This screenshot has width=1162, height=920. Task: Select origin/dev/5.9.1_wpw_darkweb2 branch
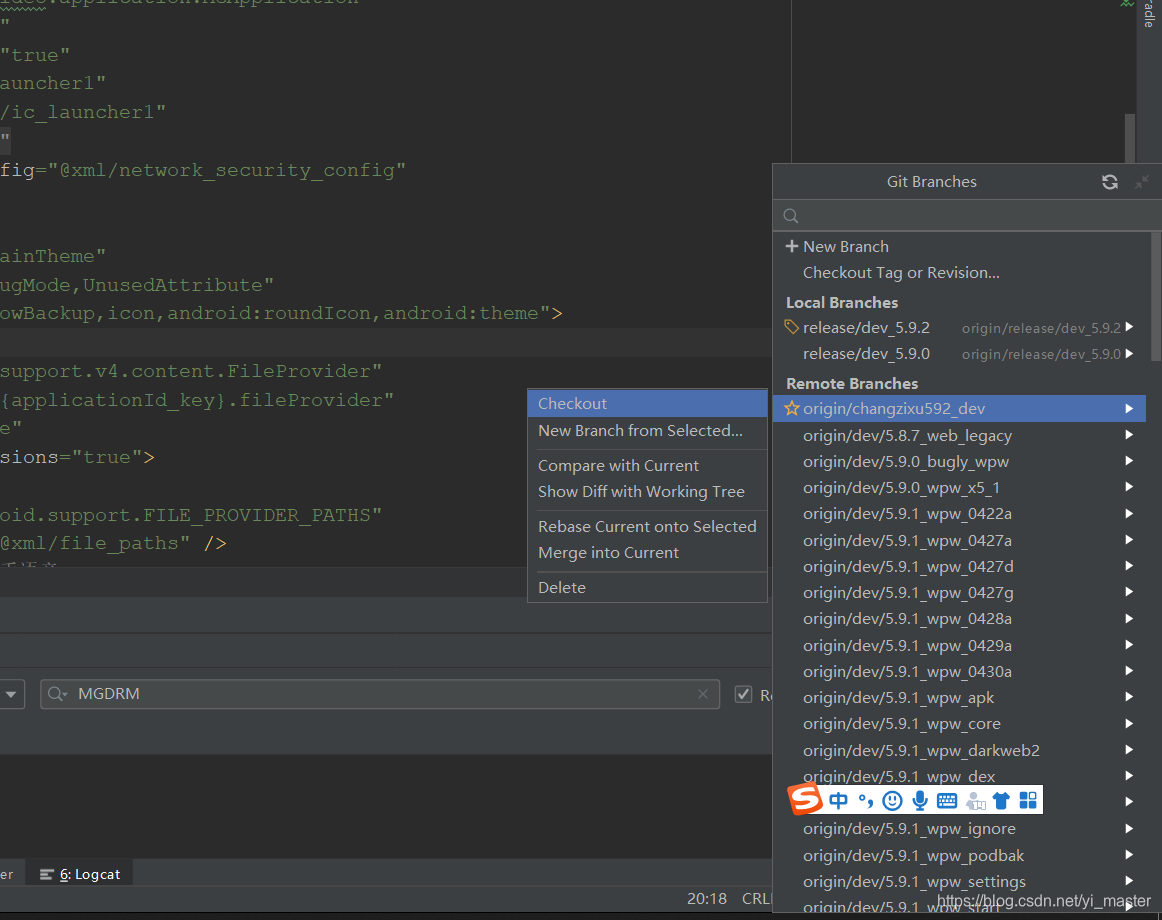point(959,750)
